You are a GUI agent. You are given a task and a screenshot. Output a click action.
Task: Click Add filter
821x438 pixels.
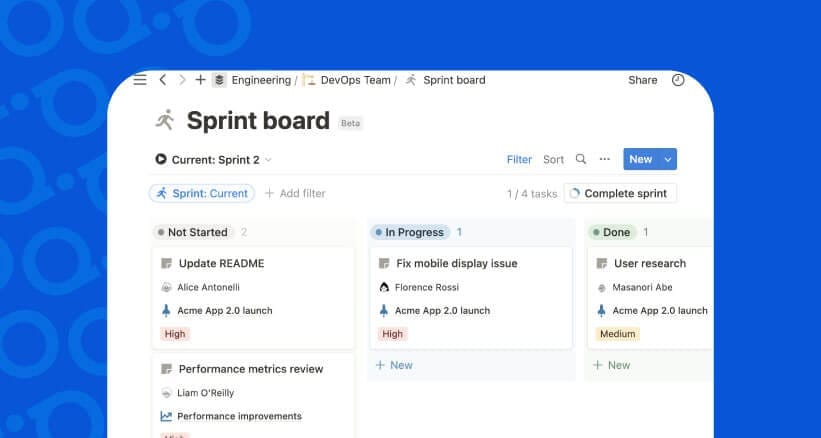(295, 193)
